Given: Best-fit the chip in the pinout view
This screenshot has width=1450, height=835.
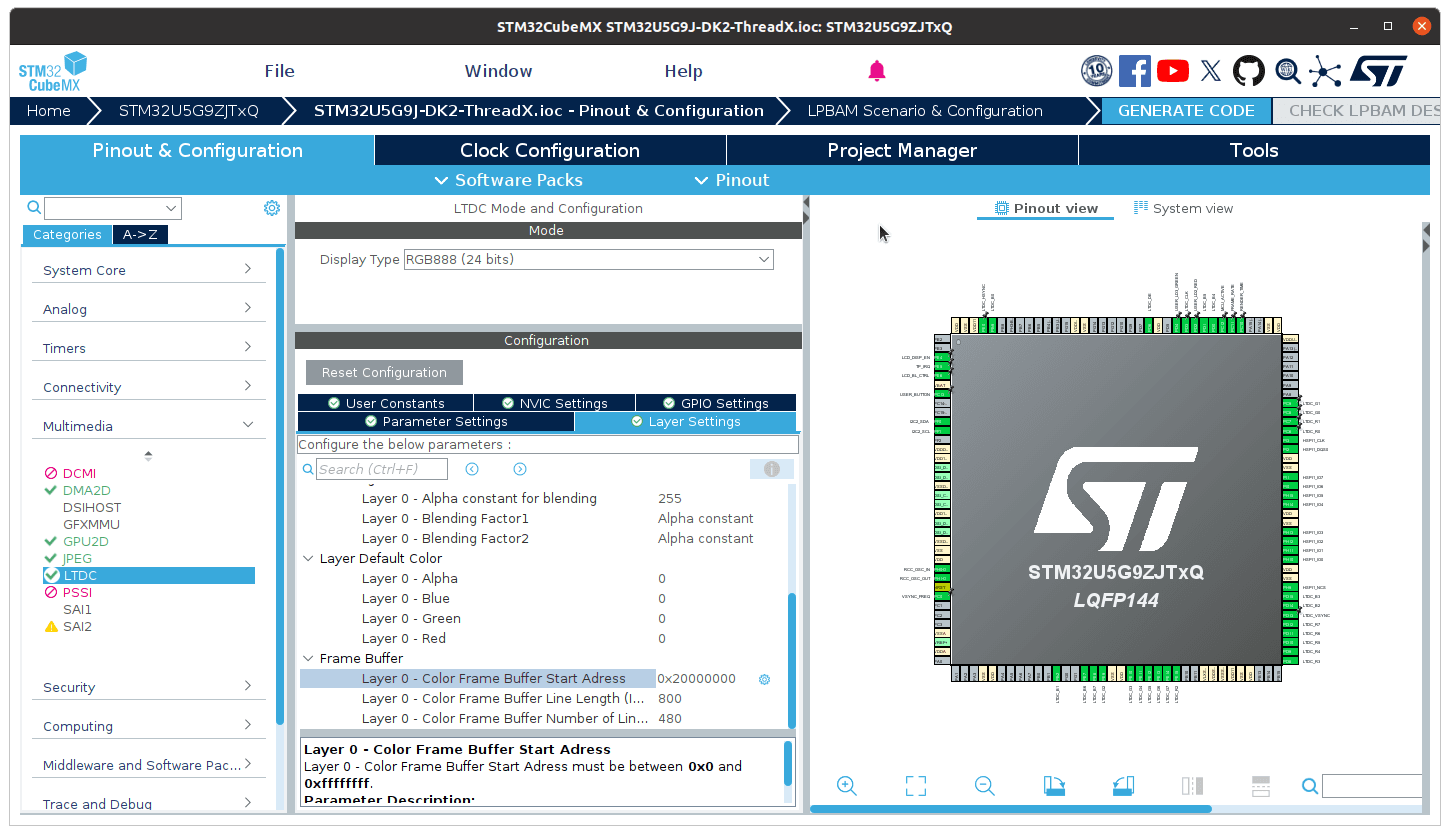Looking at the screenshot, I should pos(915,786).
